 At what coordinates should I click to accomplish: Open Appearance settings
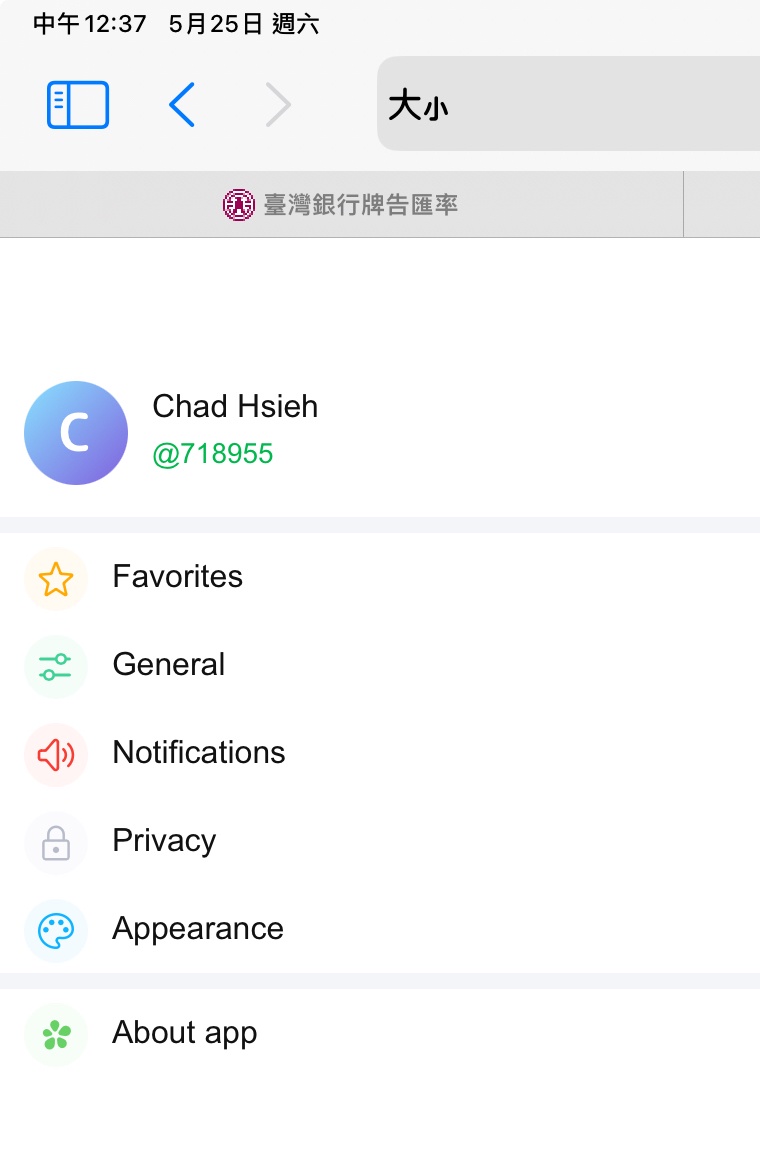point(198,929)
